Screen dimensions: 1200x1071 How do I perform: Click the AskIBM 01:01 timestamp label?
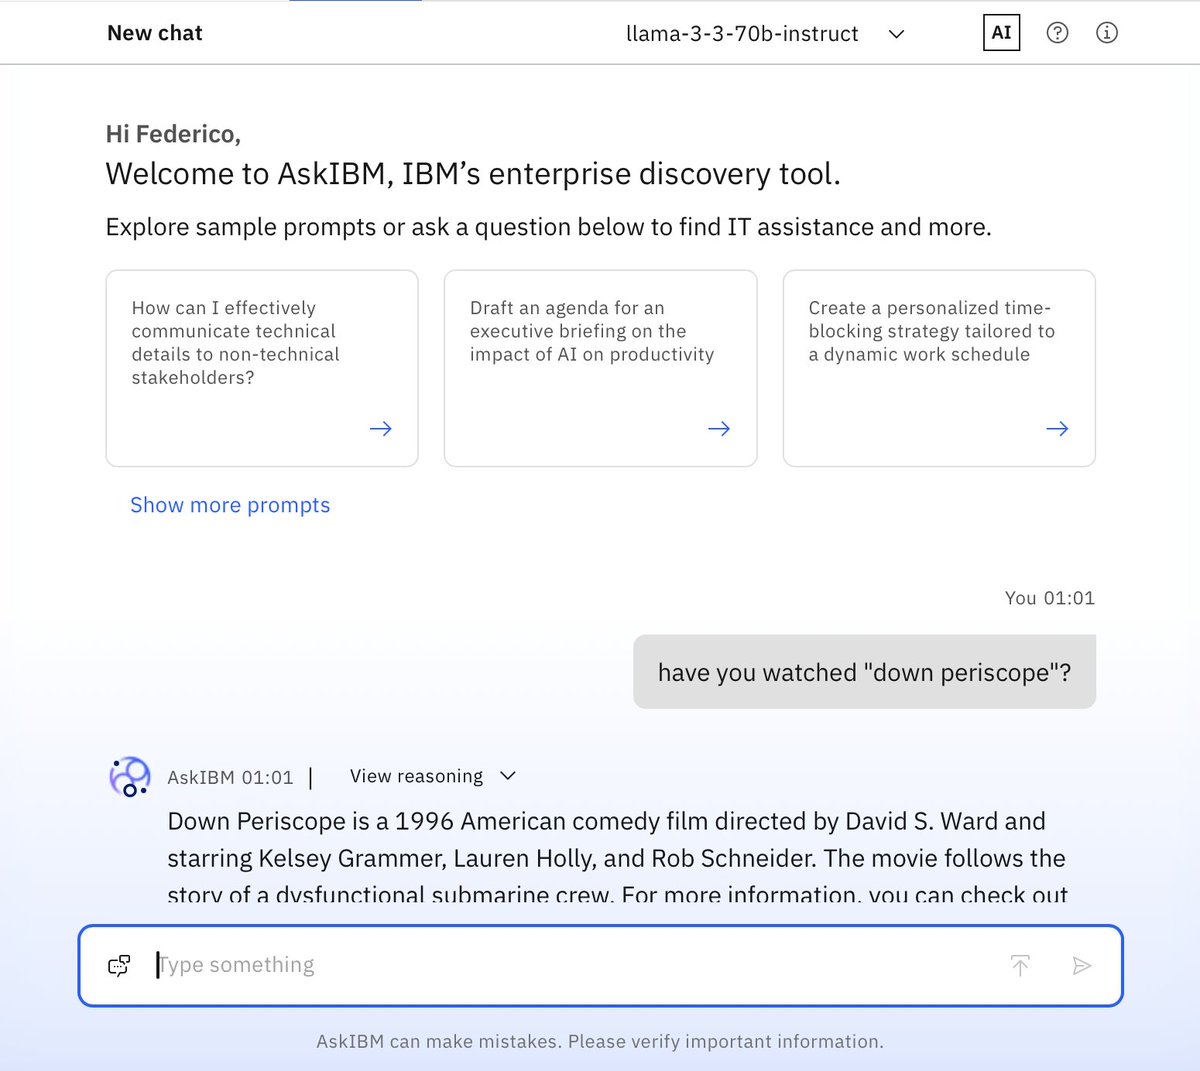click(230, 777)
